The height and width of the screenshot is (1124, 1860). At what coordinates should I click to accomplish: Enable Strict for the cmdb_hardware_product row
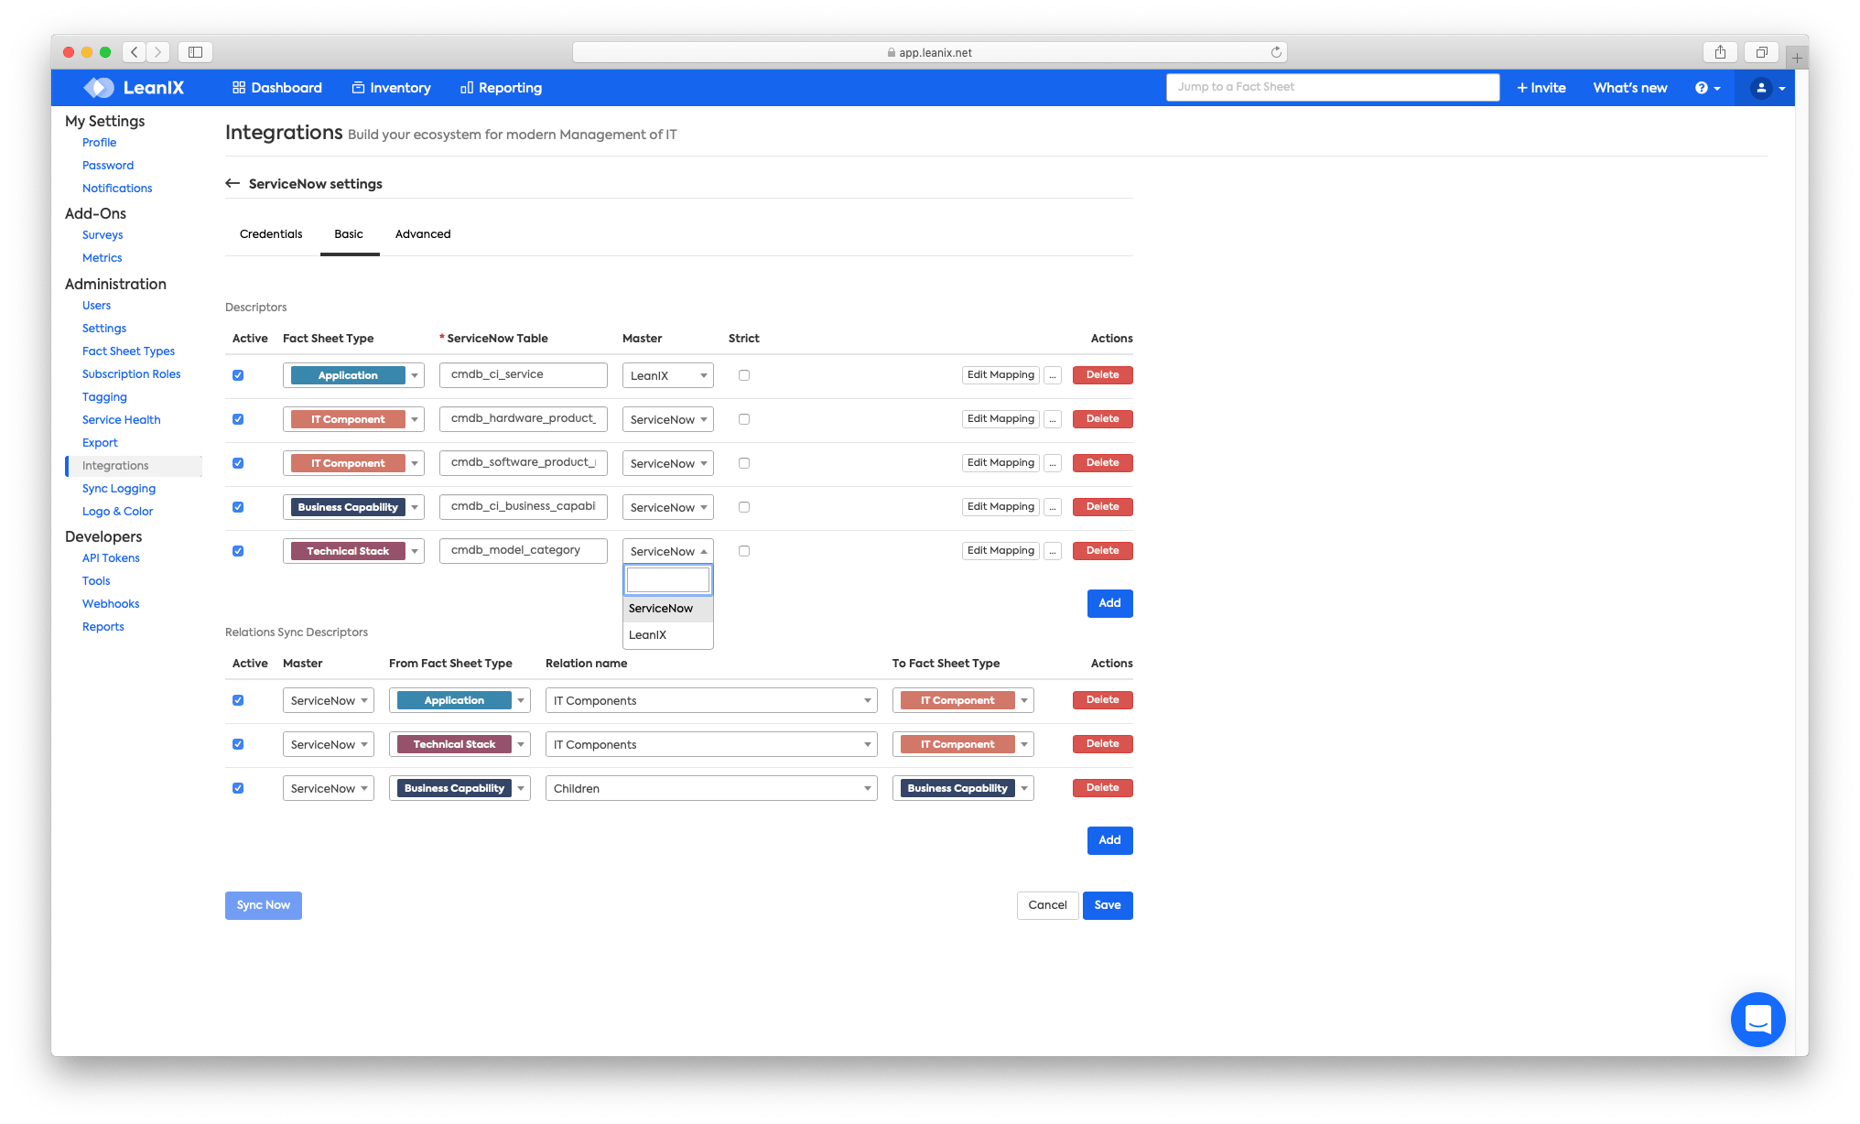[x=744, y=419]
